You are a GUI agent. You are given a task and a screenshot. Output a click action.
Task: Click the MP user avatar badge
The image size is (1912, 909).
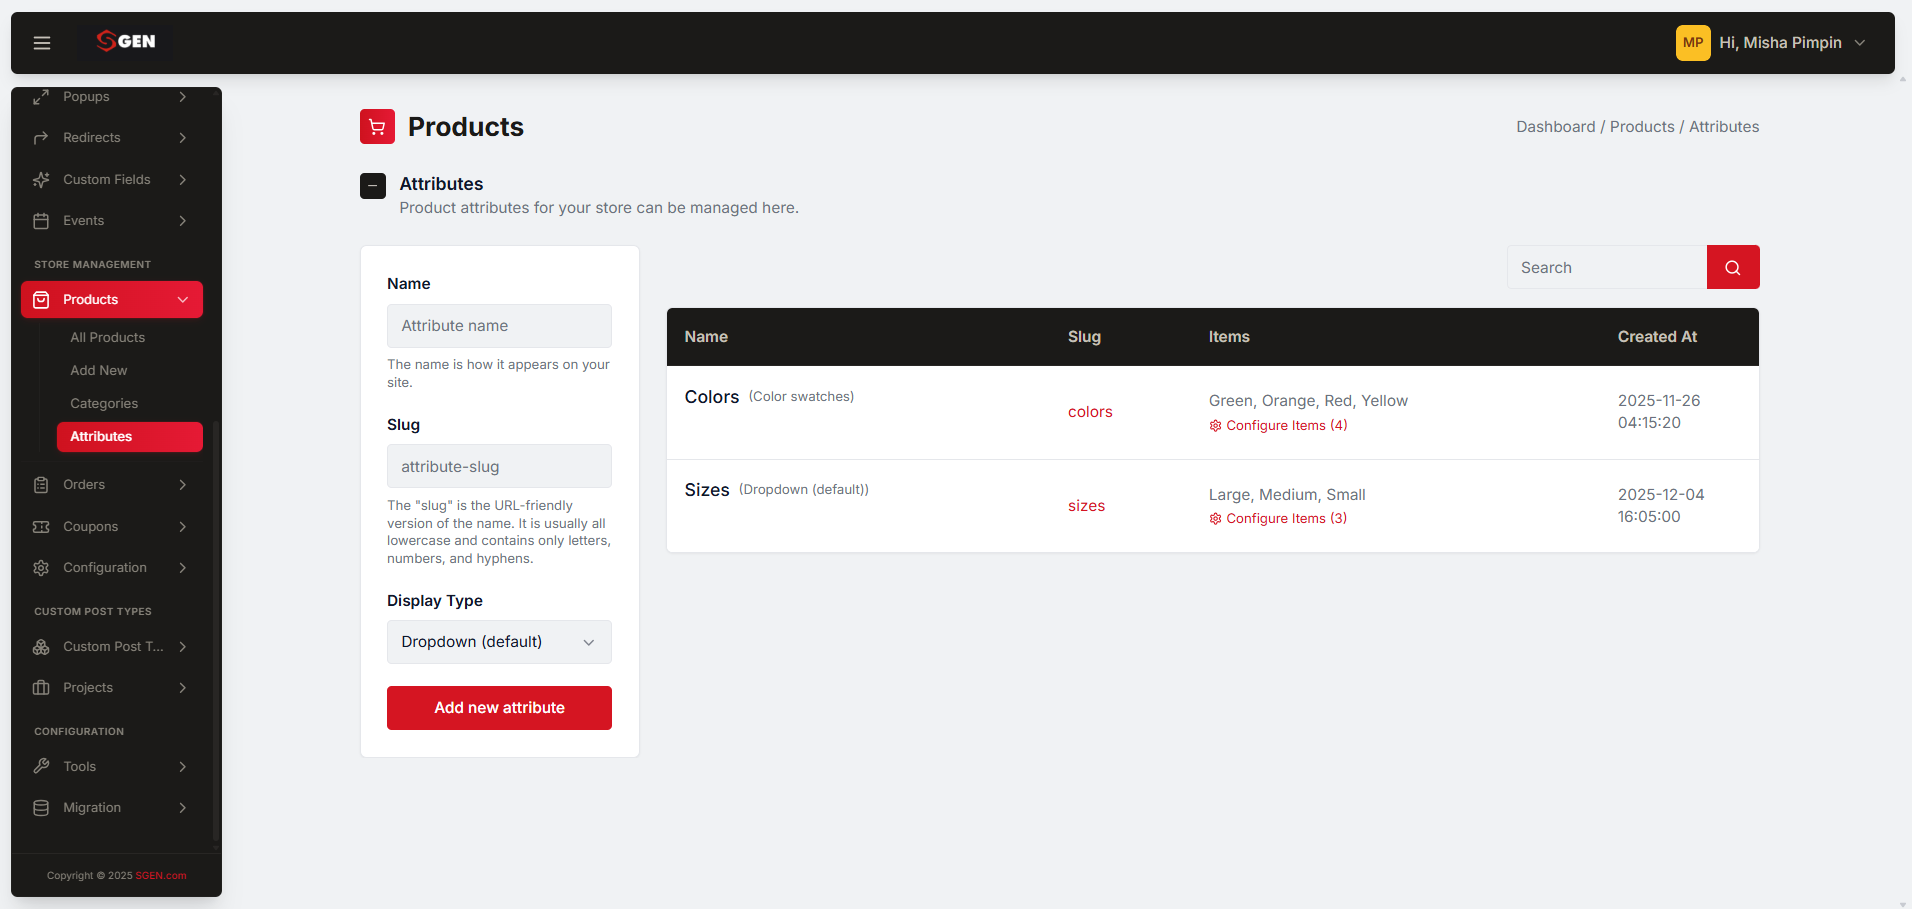click(x=1693, y=43)
